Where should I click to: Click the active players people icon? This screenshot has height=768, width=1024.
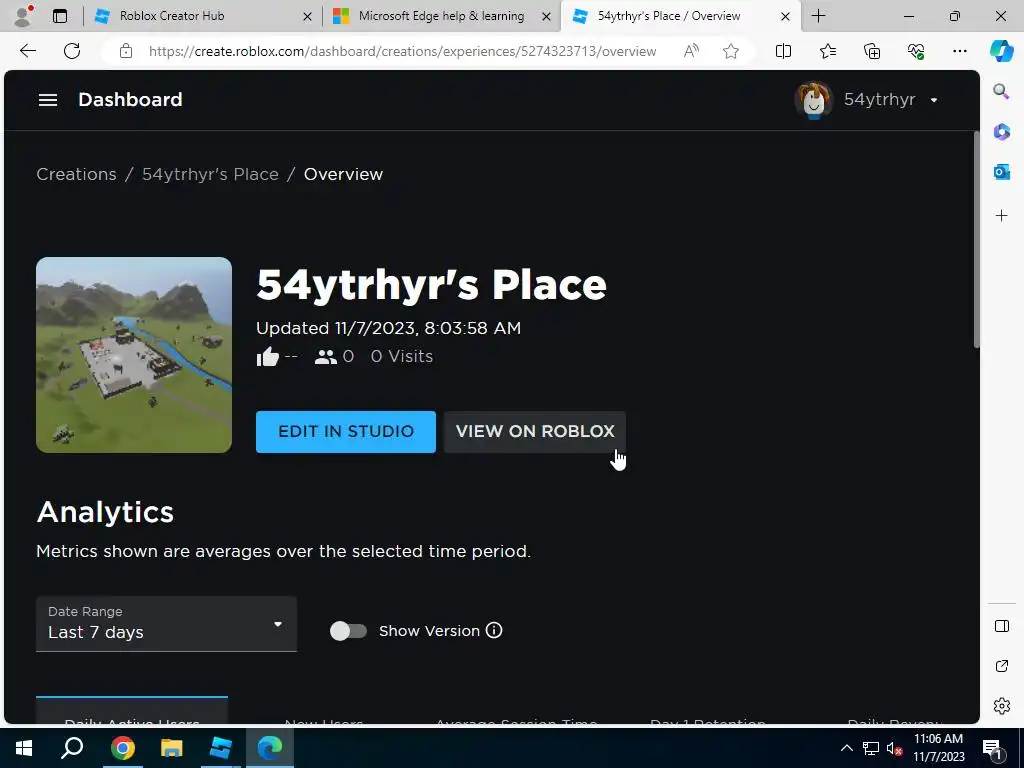click(x=325, y=357)
